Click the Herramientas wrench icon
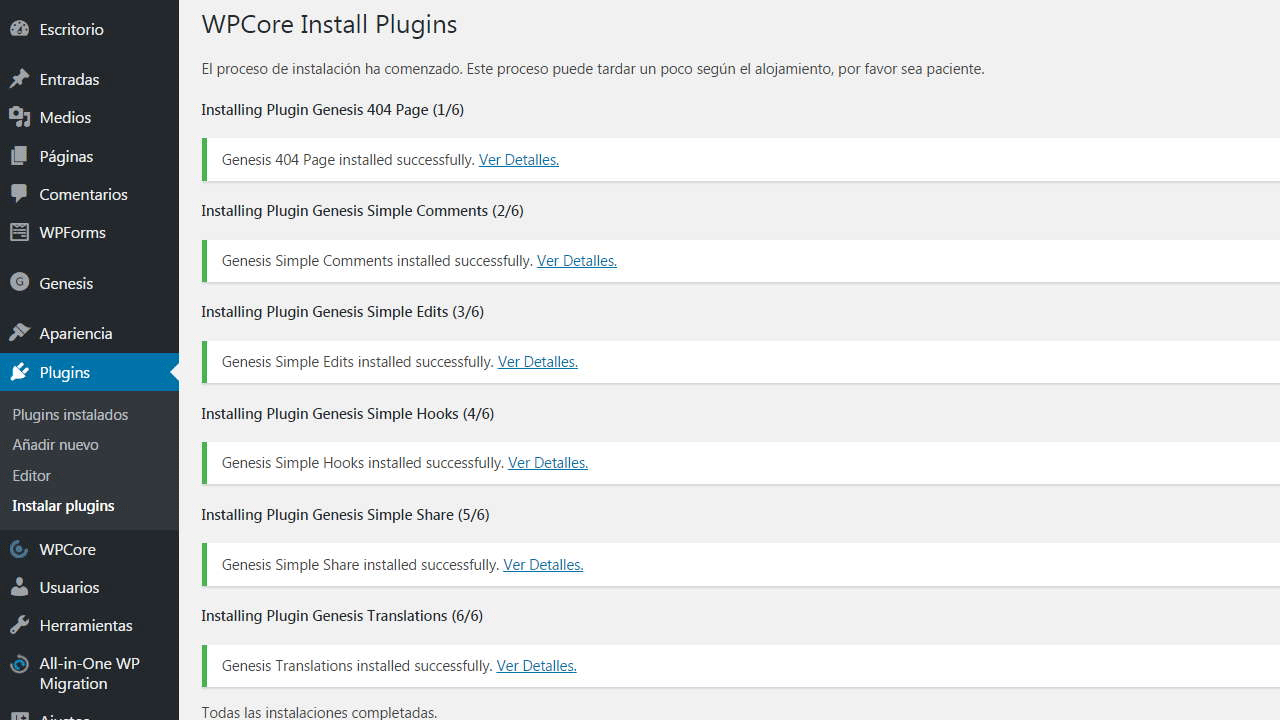The image size is (1280, 720). click(20, 625)
